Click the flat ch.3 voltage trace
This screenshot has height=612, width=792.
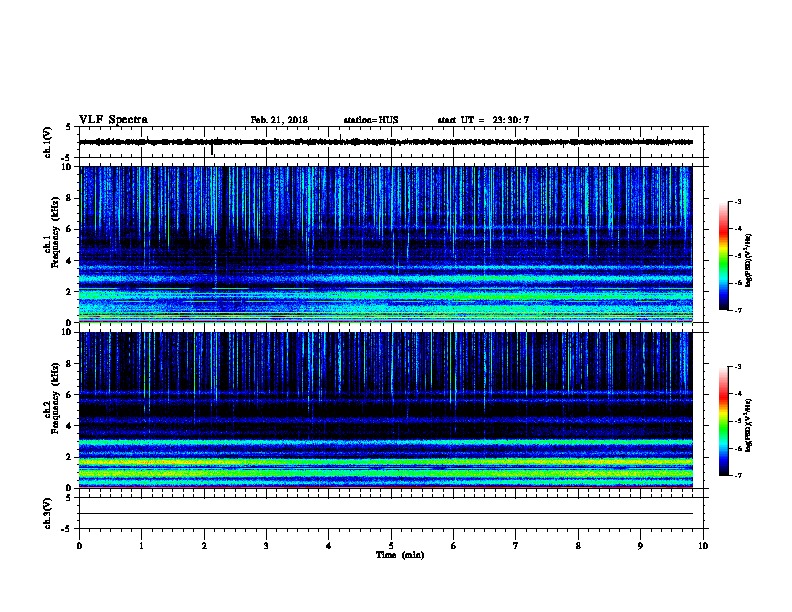[x=386, y=514]
